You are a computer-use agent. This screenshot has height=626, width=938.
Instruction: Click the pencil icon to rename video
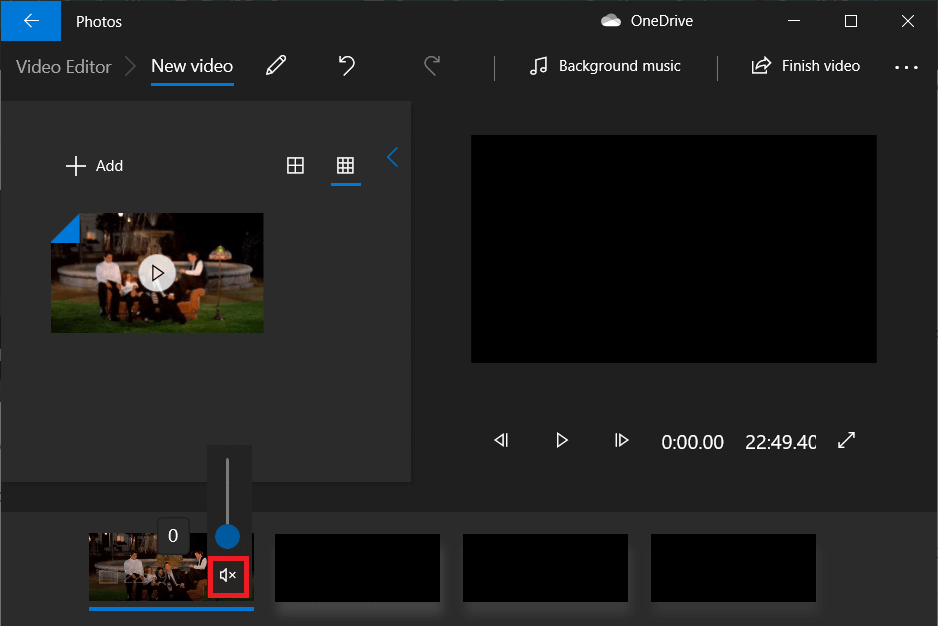click(x=276, y=66)
